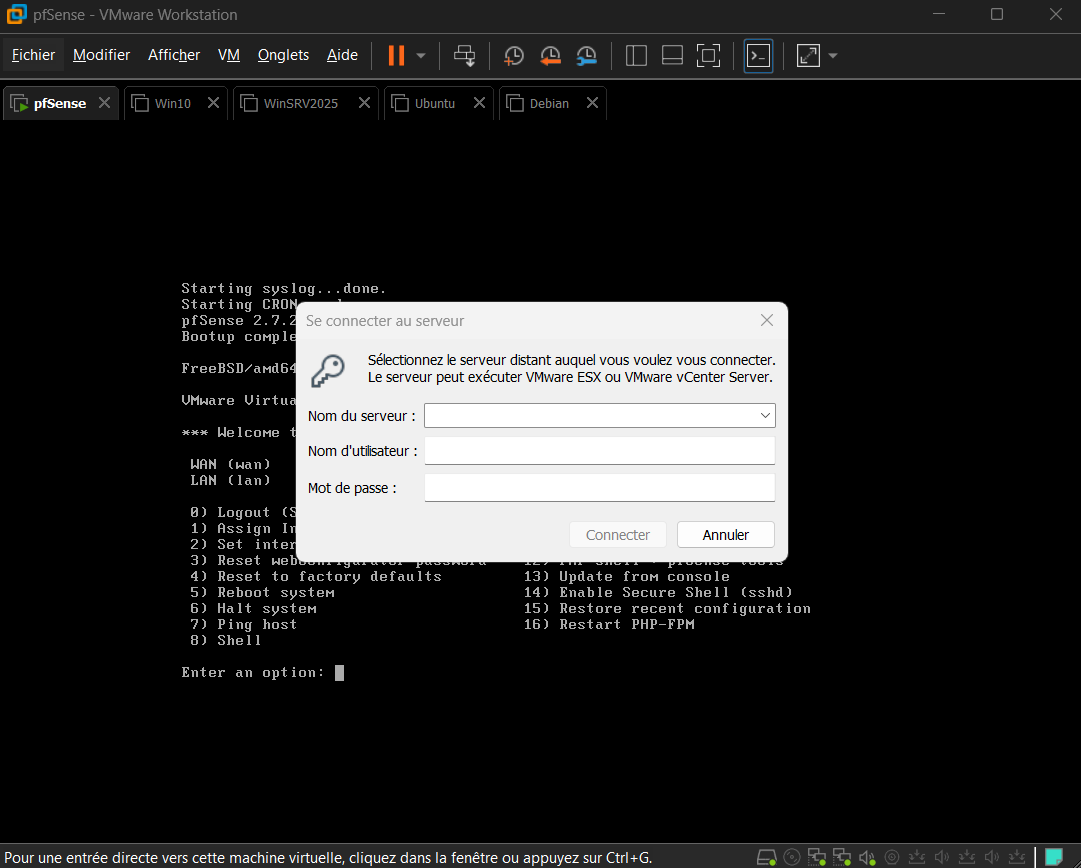Click the send Ctrl+Alt+Del icon
The image size is (1081, 868).
(465, 55)
